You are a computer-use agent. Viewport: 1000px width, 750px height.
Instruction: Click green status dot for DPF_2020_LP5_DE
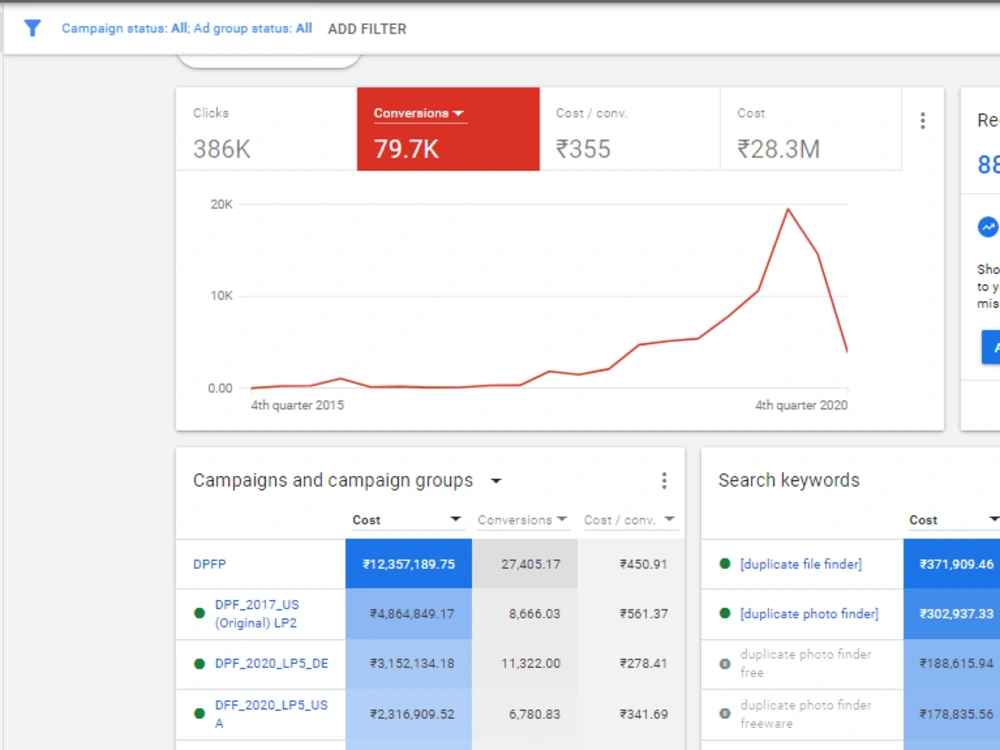[200, 664]
